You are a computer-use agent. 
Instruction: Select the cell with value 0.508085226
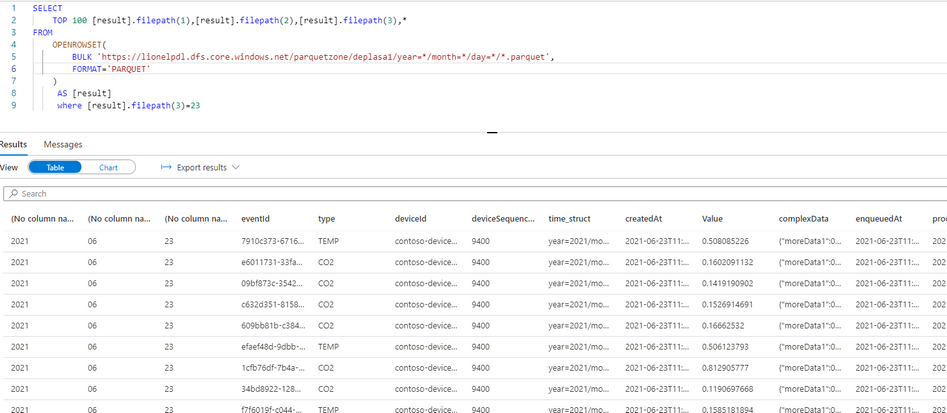point(727,241)
